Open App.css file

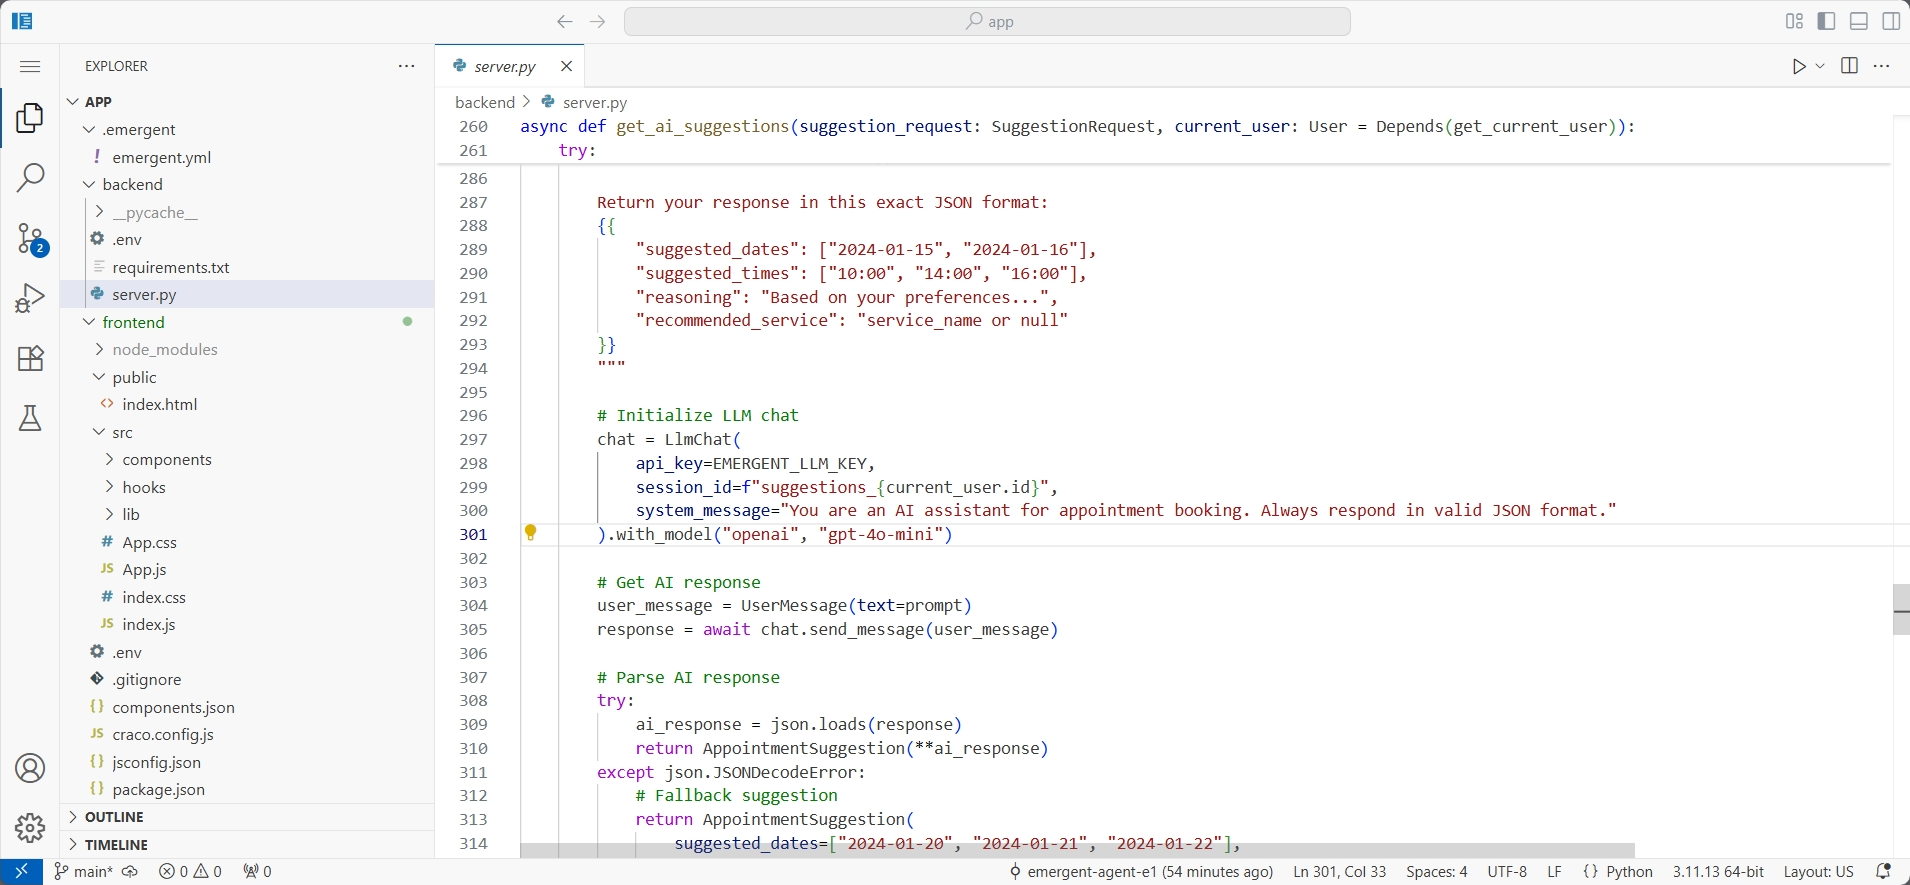pos(247,542)
